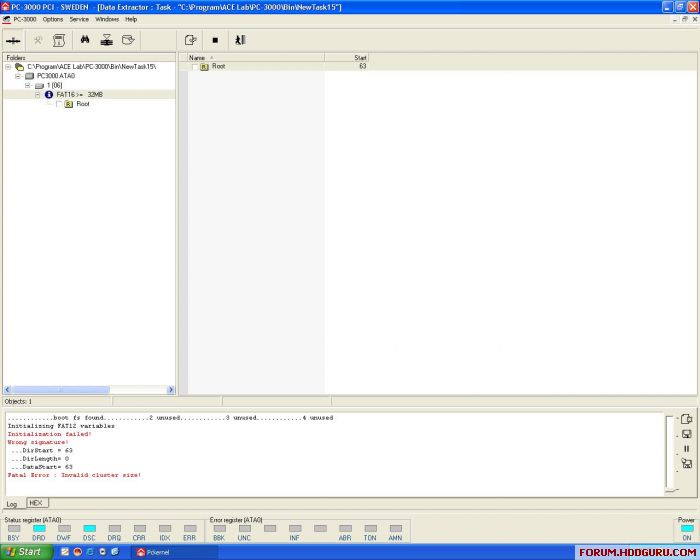Viewport: 700px width, 560px height.
Task: Click the task folder icon at the tree root
Action: pos(19,67)
